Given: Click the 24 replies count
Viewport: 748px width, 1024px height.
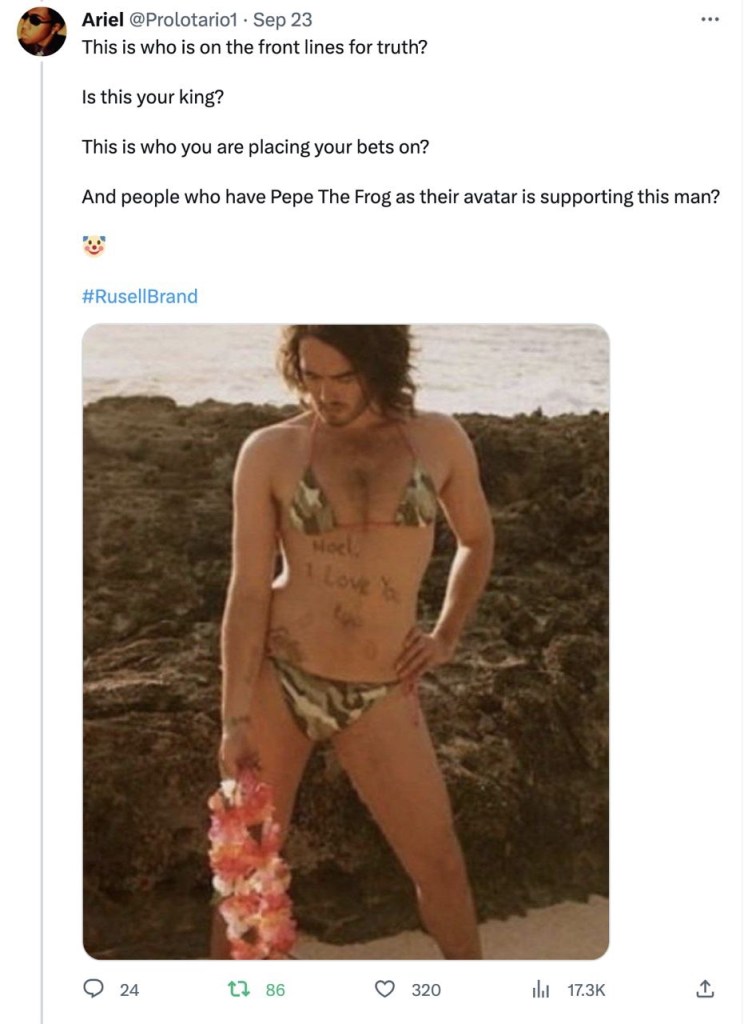Looking at the screenshot, I should tap(129, 990).
